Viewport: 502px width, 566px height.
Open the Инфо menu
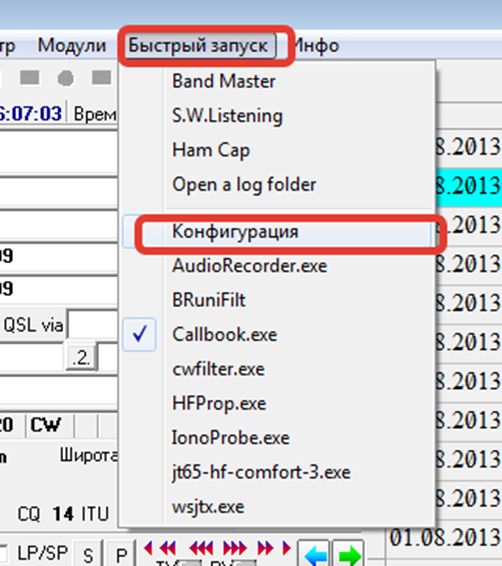tap(317, 46)
